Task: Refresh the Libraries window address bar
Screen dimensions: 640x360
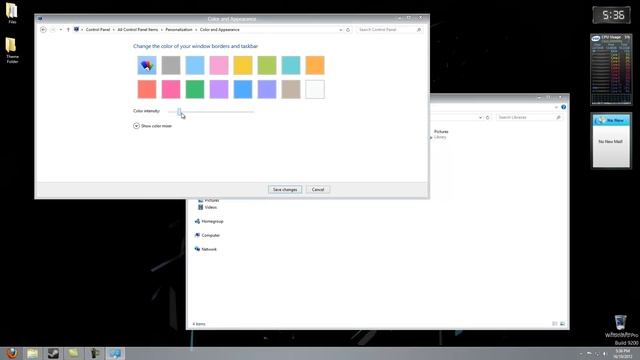Action: (488, 118)
